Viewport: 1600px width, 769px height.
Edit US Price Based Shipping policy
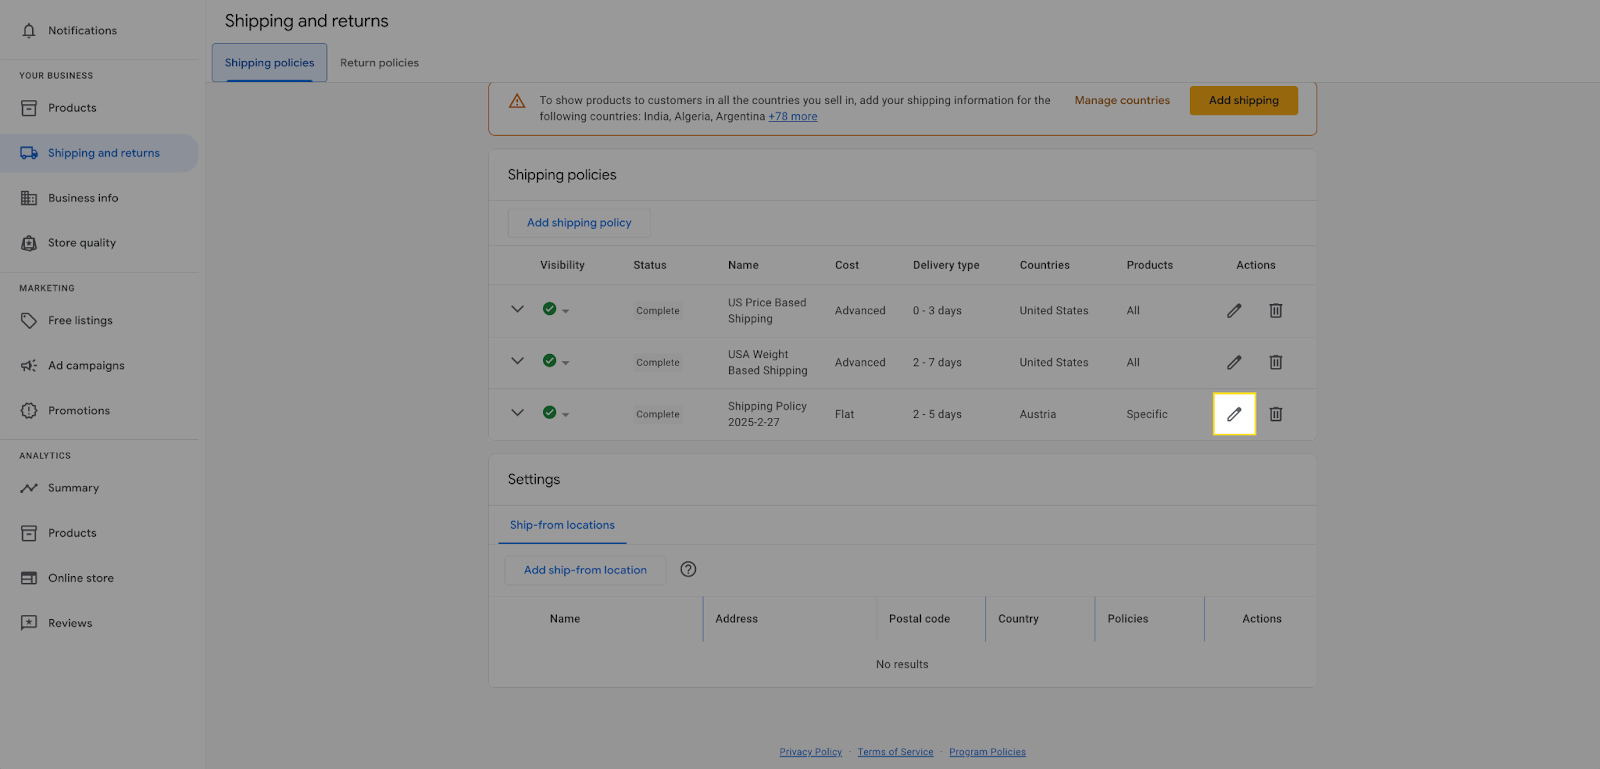pos(1234,311)
